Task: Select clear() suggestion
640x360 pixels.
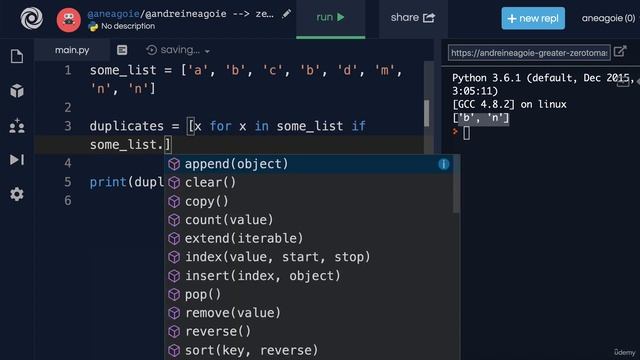Action: tap(309, 182)
